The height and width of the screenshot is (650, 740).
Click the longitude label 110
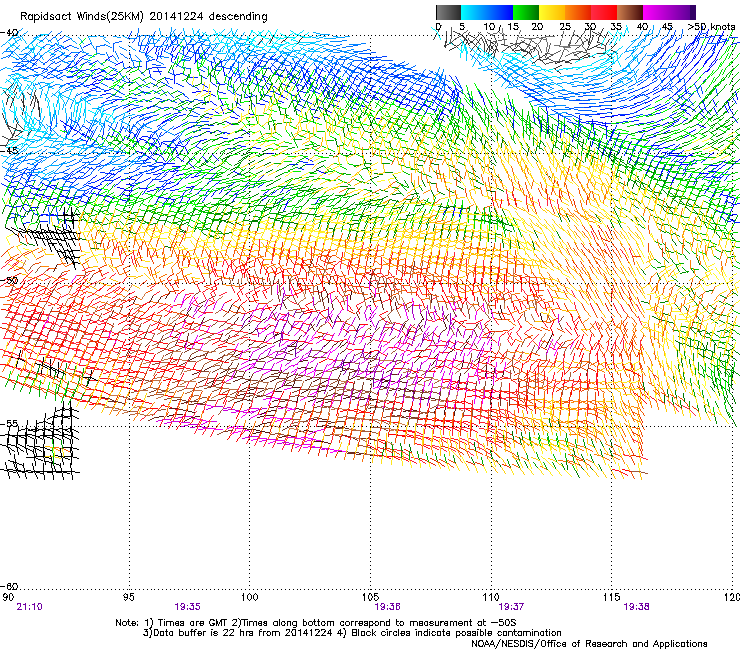tap(491, 597)
